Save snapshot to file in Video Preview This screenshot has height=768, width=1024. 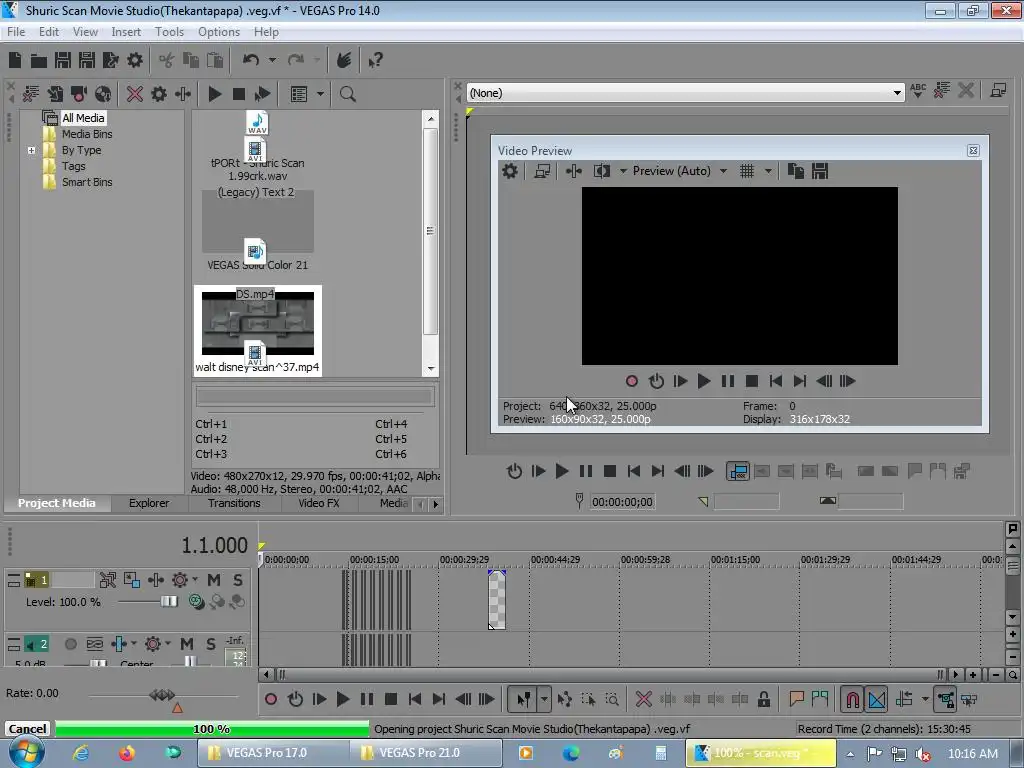click(820, 171)
